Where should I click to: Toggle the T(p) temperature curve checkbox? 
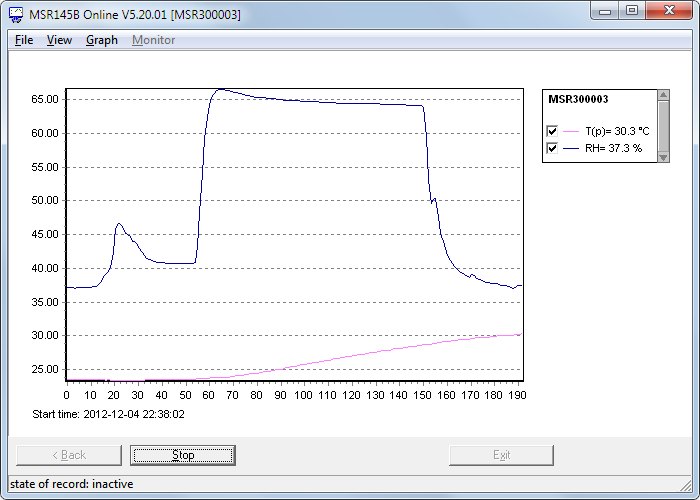click(x=552, y=131)
